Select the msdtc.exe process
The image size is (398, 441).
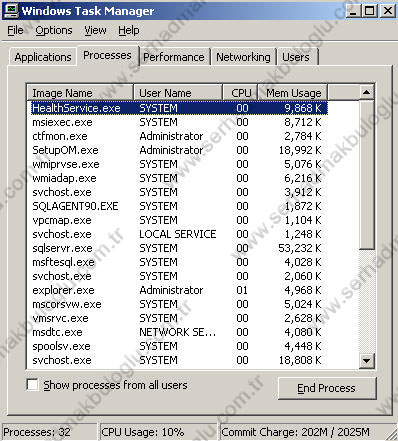pos(179,332)
